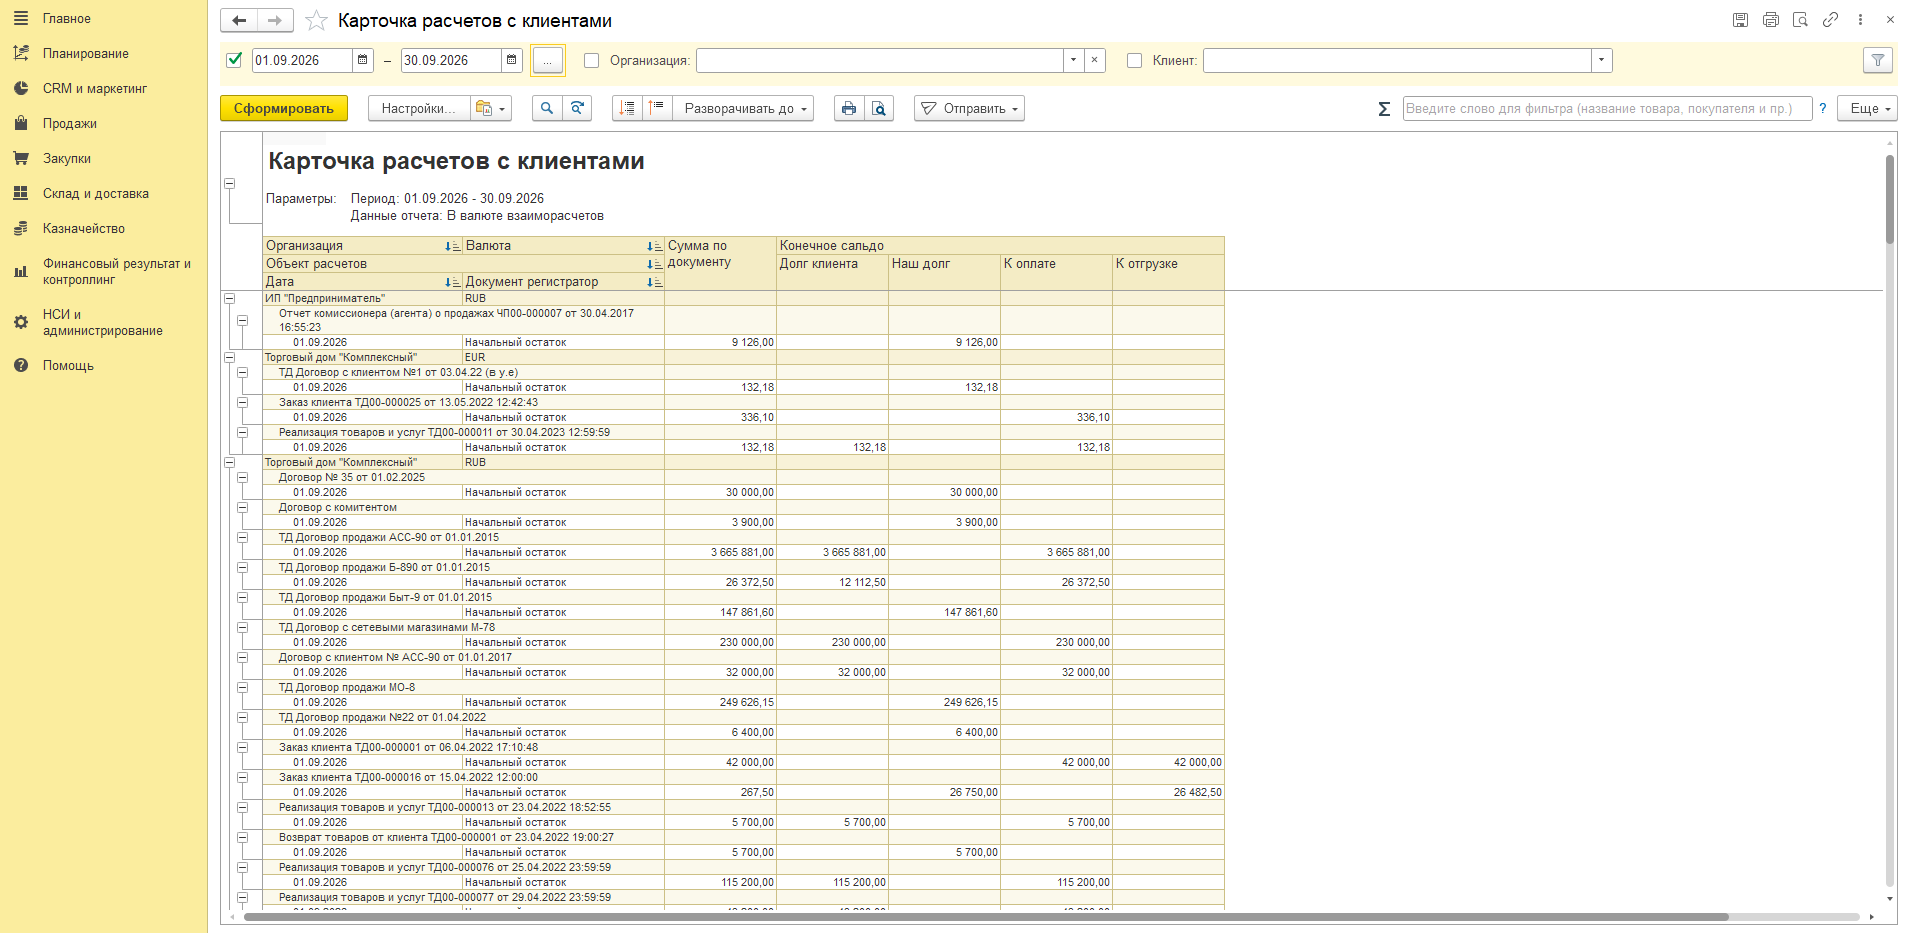This screenshot has height=933, width=1916.
Task: Click the vertical scrollbar of the report
Action: (1890, 200)
